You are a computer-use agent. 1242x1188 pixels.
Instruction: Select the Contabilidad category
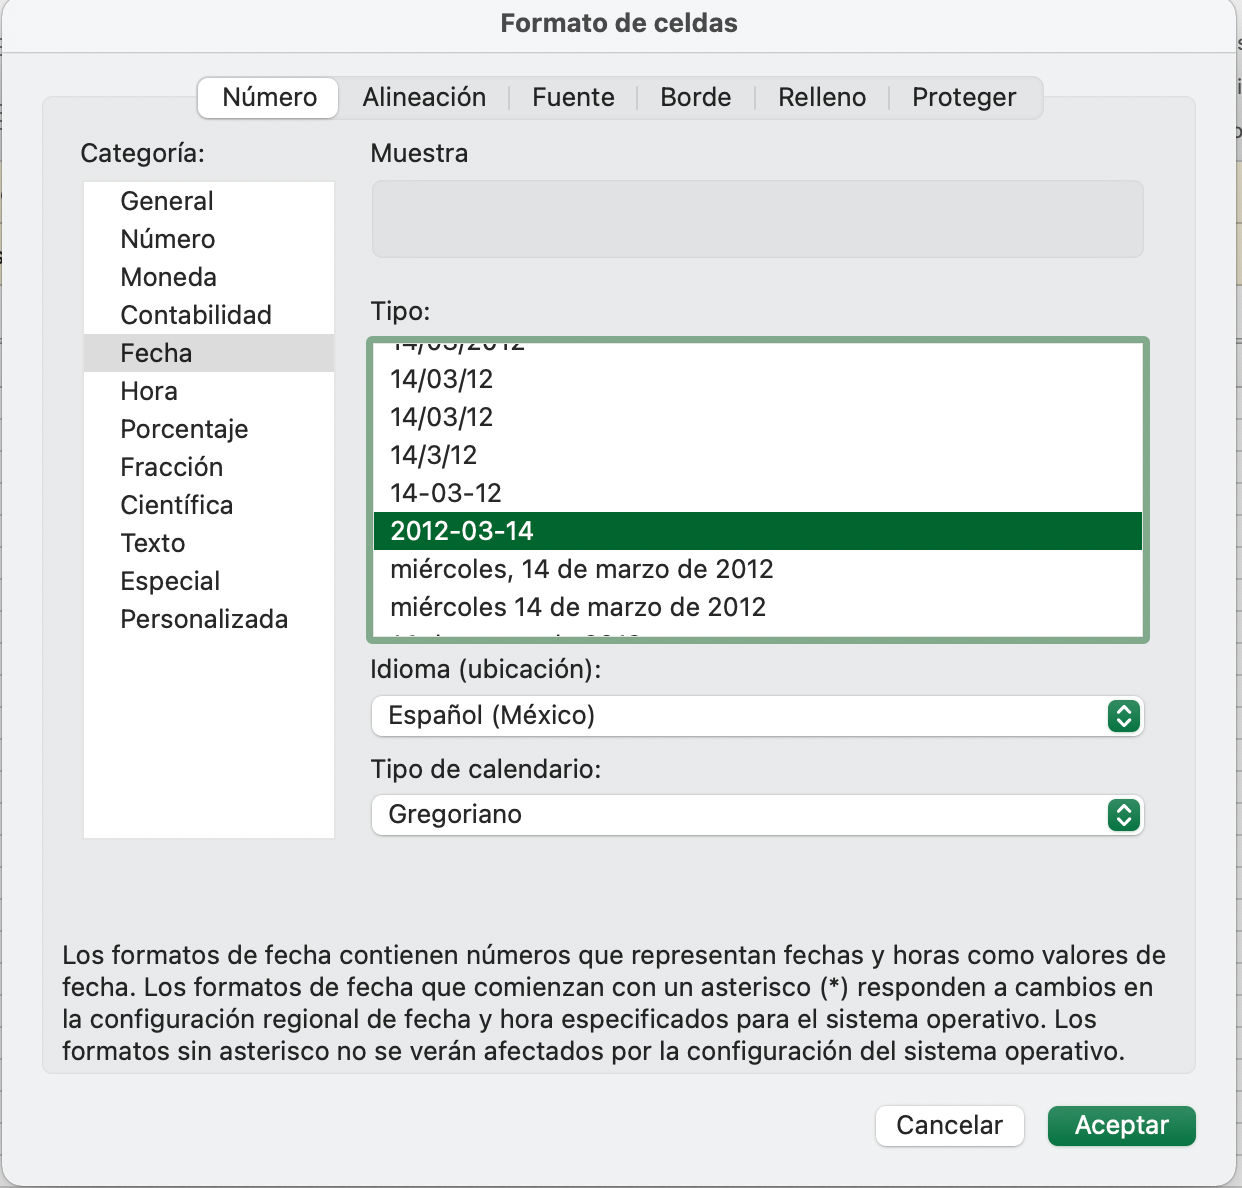click(196, 315)
